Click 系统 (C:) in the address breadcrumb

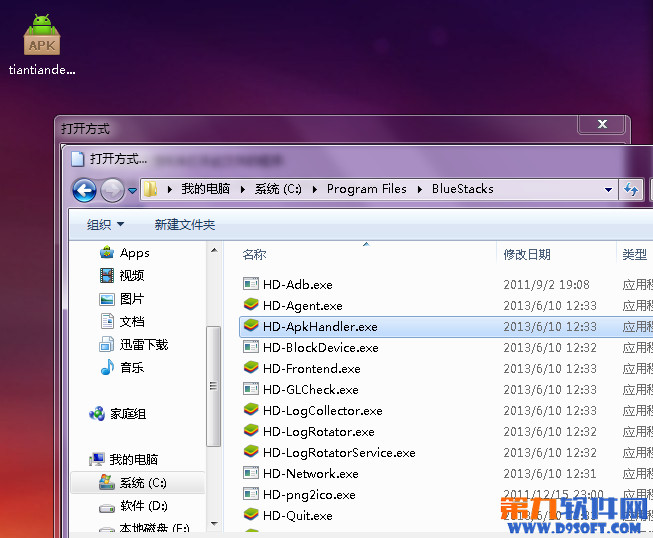pos(278,189)
